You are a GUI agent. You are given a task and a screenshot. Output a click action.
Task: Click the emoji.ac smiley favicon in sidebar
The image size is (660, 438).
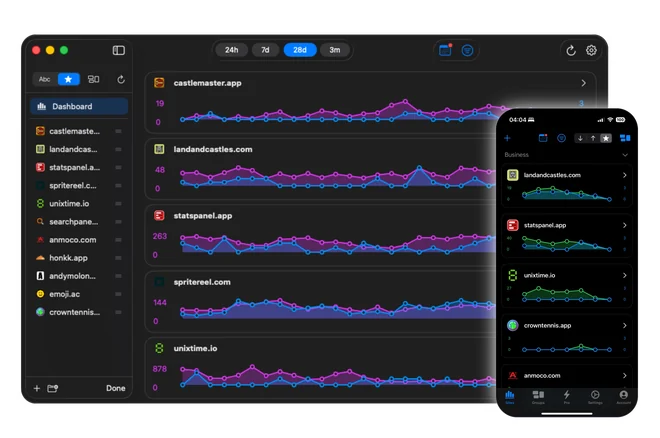(40, 294)
